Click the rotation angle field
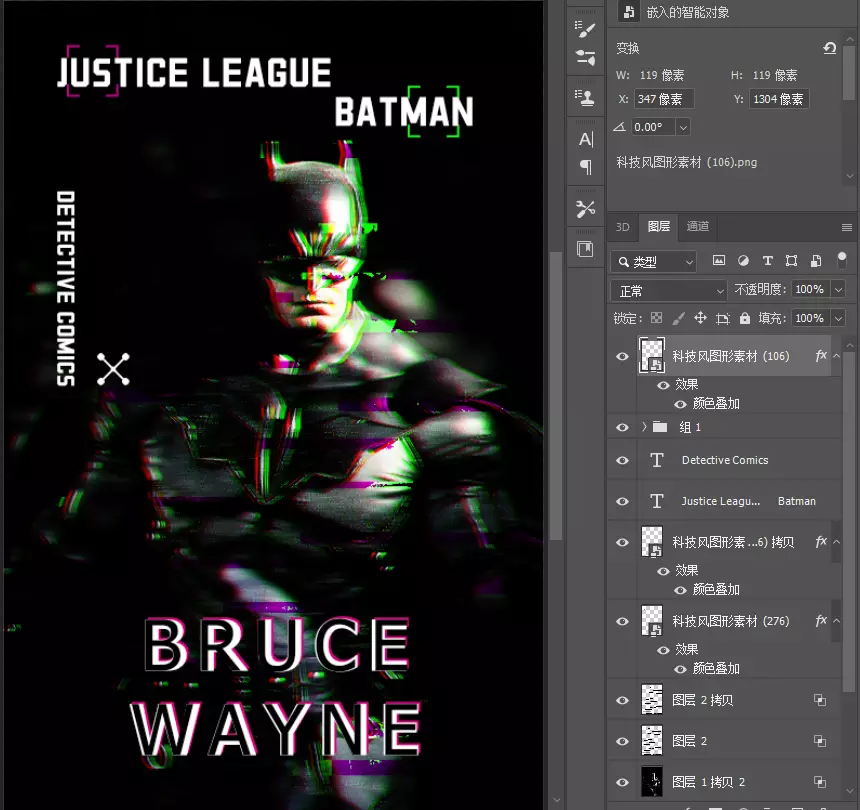Screen dimensions: 860x810 [654, 127]
